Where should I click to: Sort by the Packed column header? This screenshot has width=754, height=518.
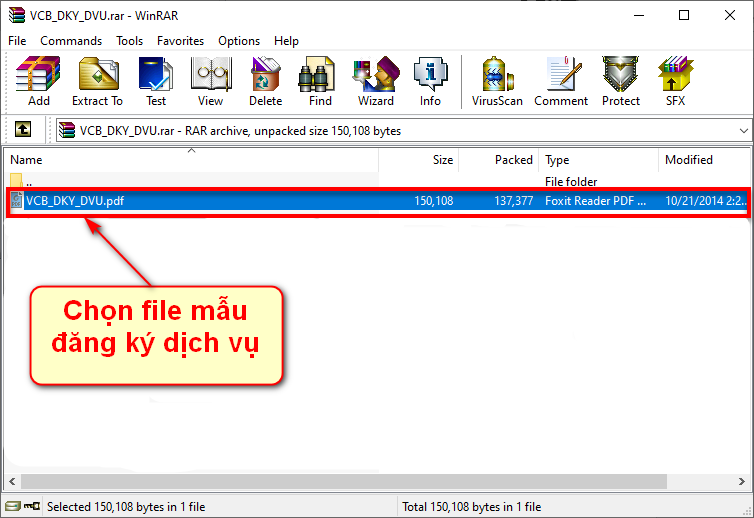499,160
